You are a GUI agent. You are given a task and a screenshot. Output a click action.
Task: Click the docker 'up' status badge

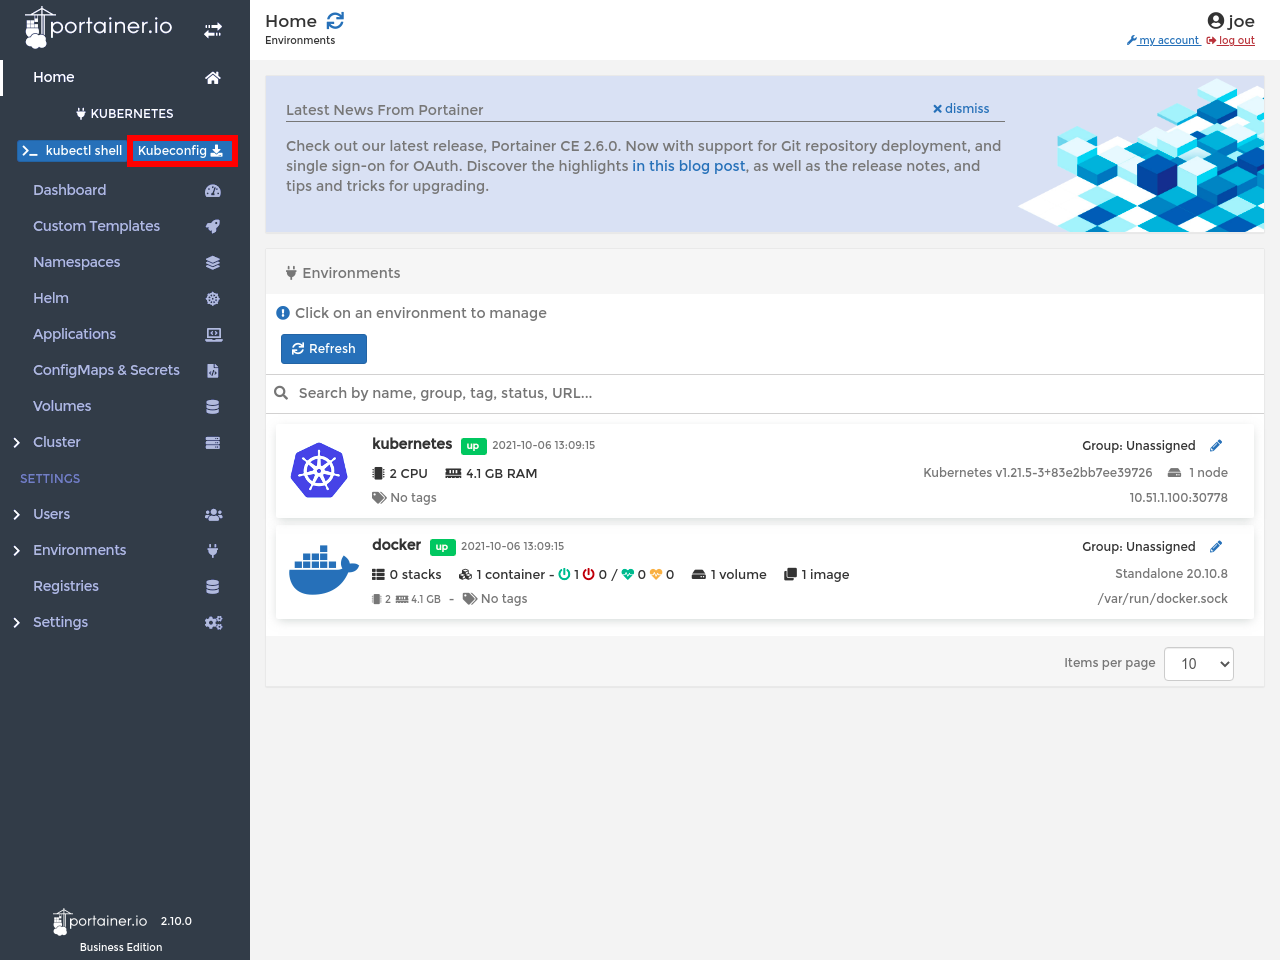tap(443, 547)
